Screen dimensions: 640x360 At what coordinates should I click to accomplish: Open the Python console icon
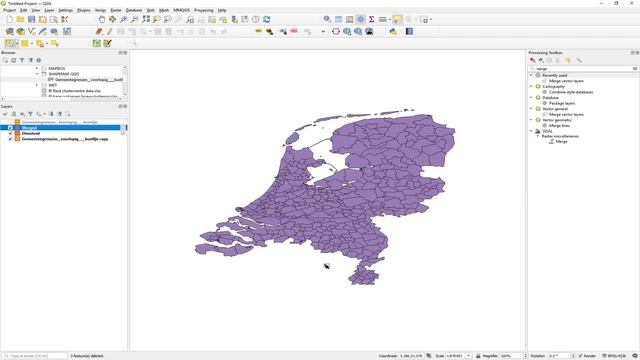click(x=393, y=31)
